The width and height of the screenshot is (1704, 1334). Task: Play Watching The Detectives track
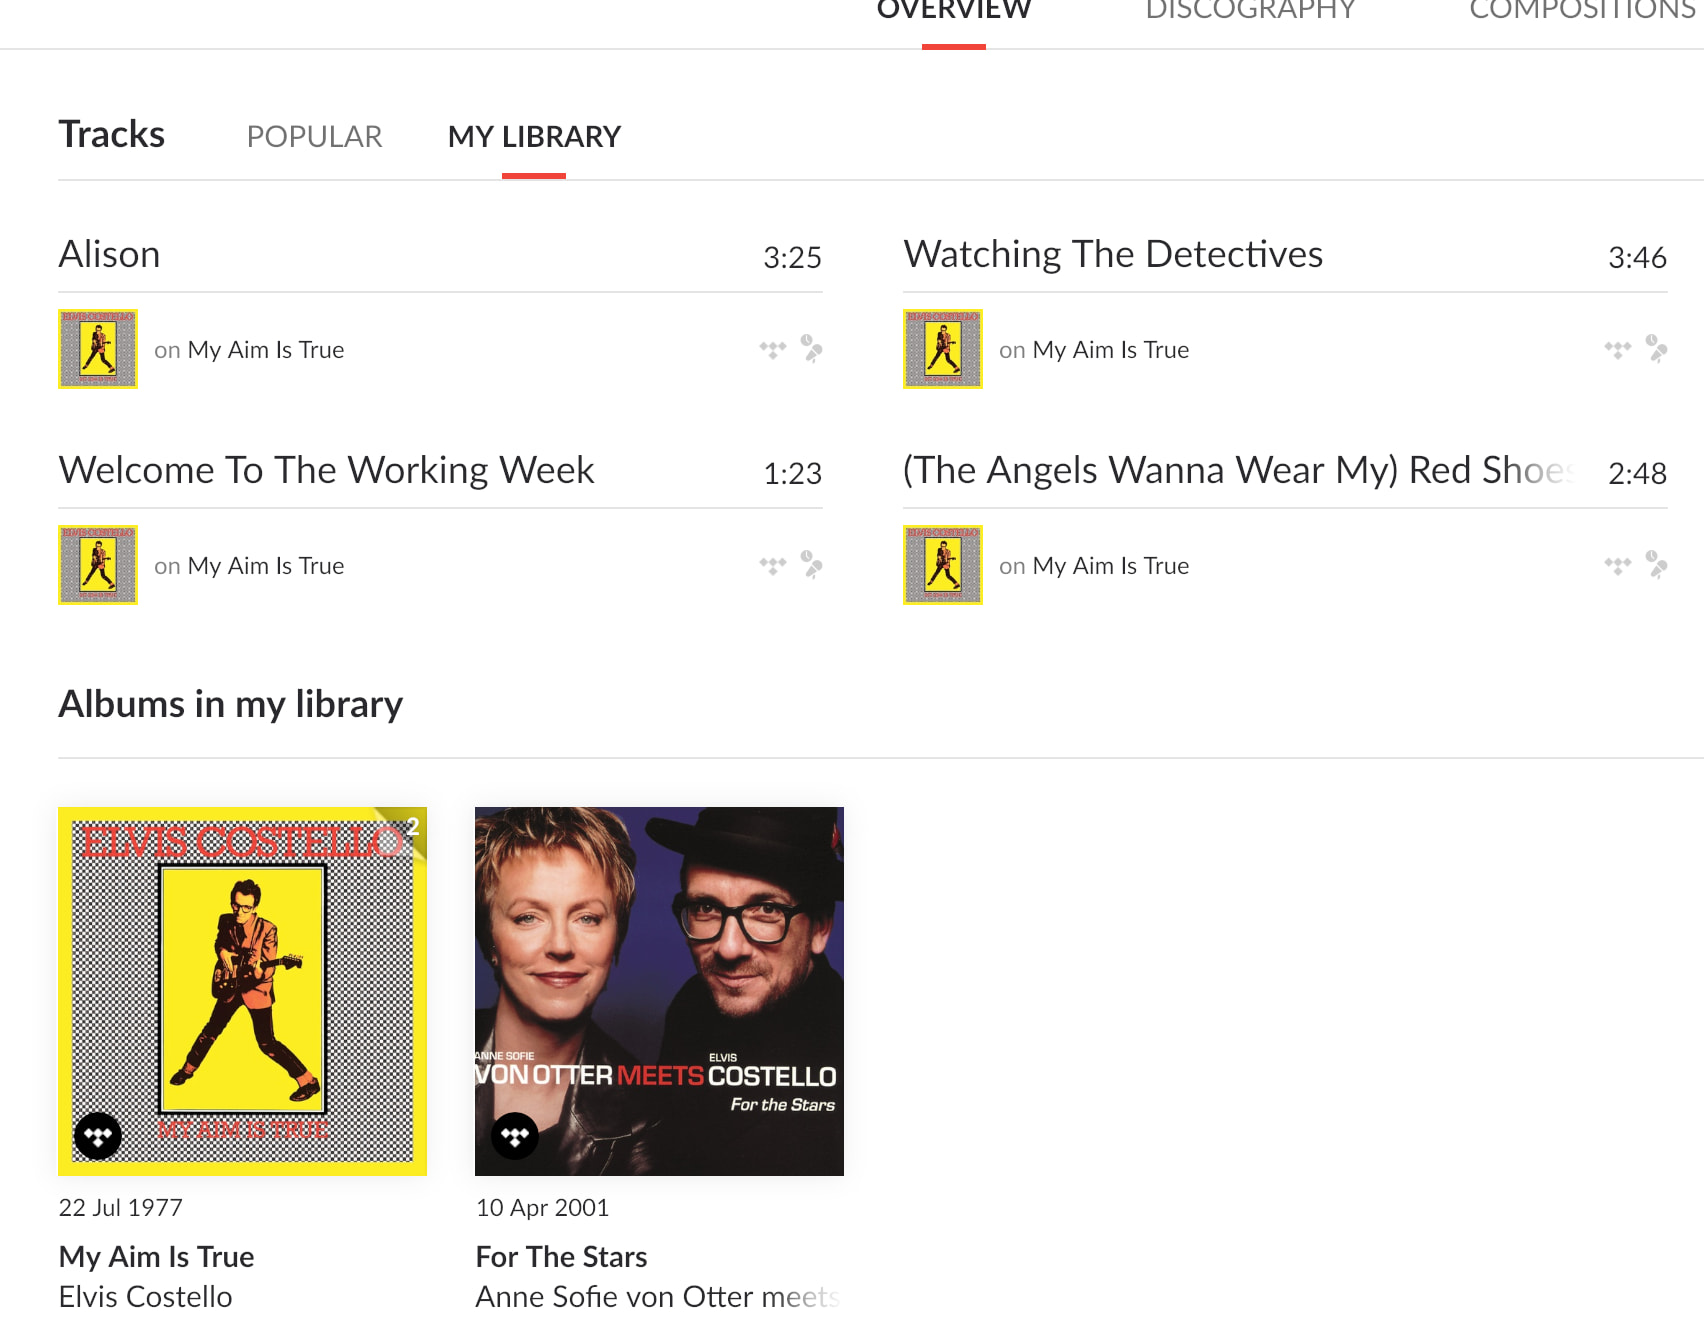click(x=1113, y=254)
